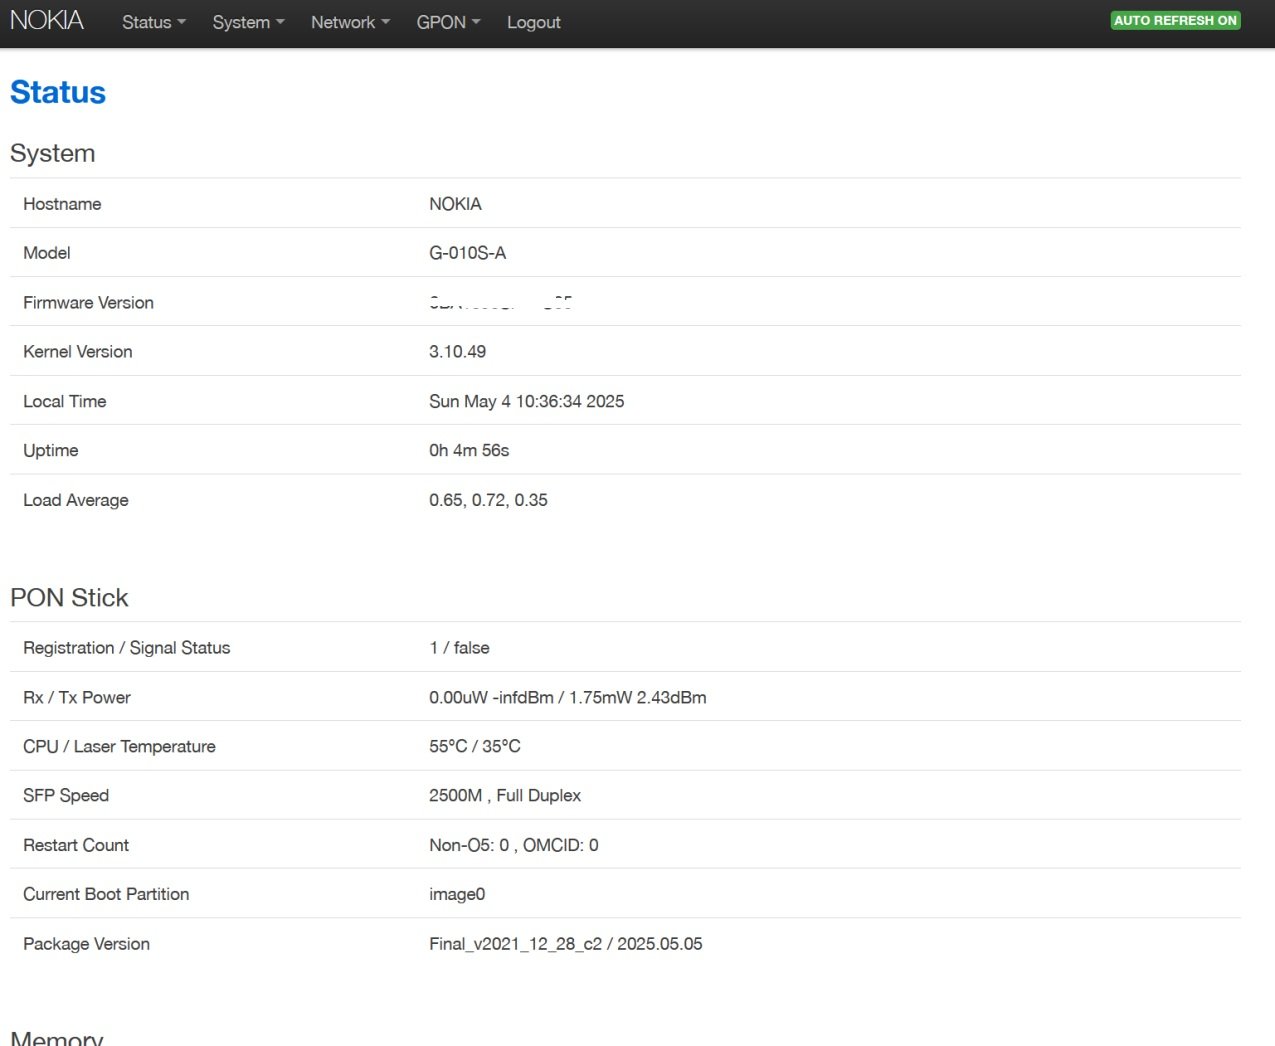Select restart count Non-O5: 0 , OMCID: 0
Viewport: 1275px width, 1046px height.
click(514, 845)
